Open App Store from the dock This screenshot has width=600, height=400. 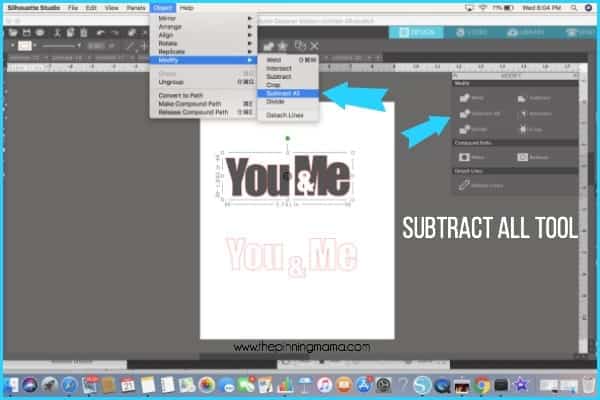364,385
